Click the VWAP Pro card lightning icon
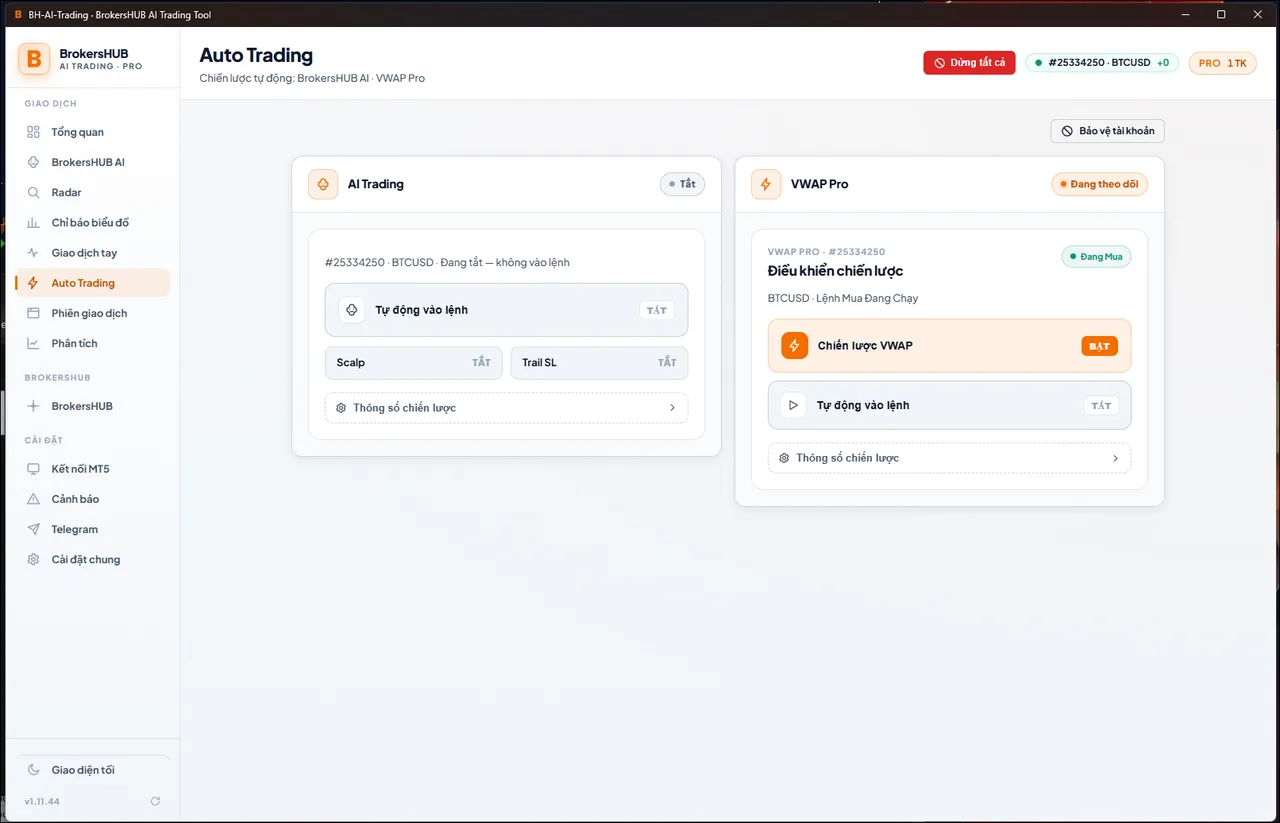 (766, 184)
